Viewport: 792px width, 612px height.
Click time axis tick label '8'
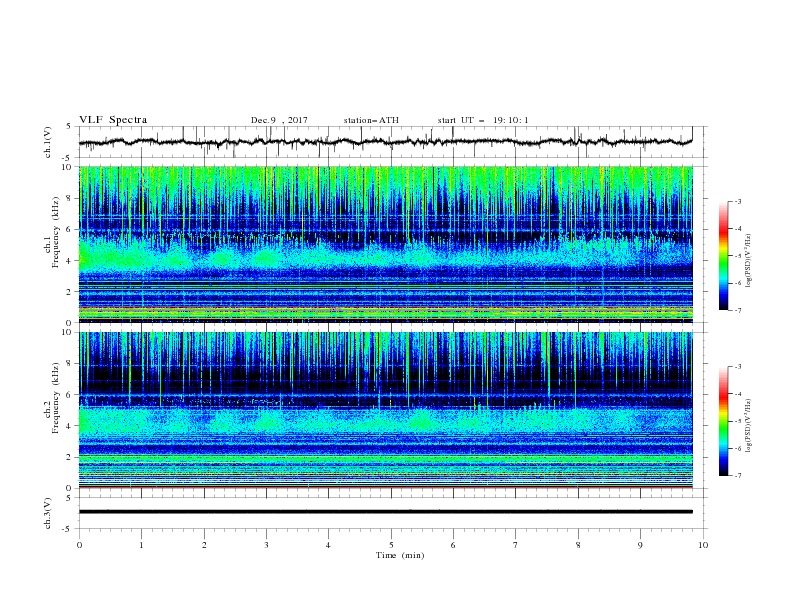click(x=578, y=545)
